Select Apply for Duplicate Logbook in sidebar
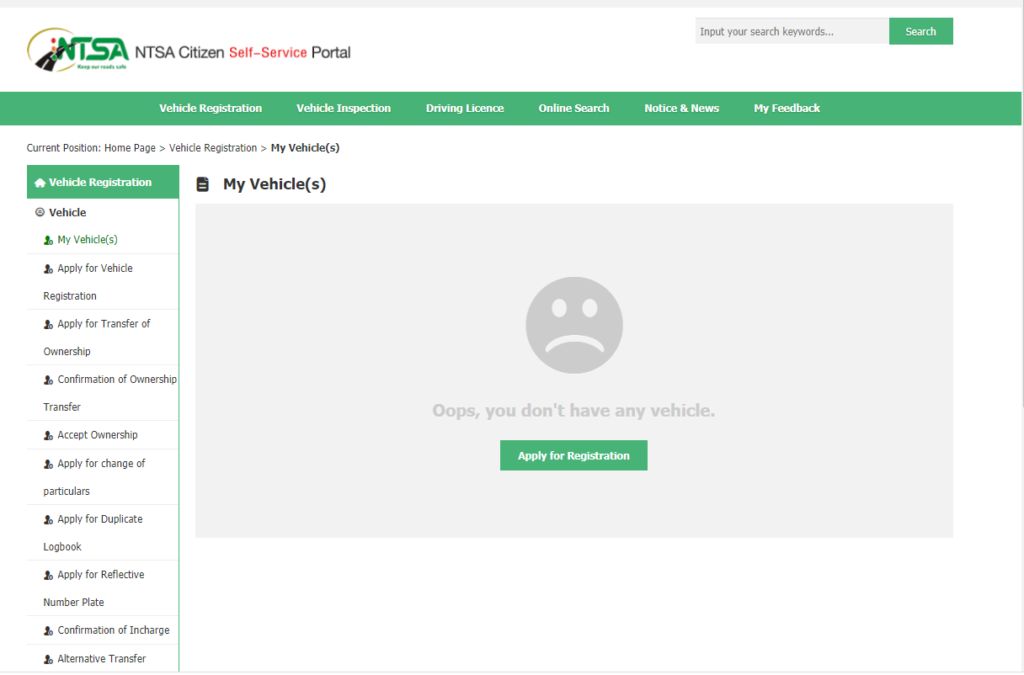The height and width of the screenshot is (675, 1024). click(99, 520)
